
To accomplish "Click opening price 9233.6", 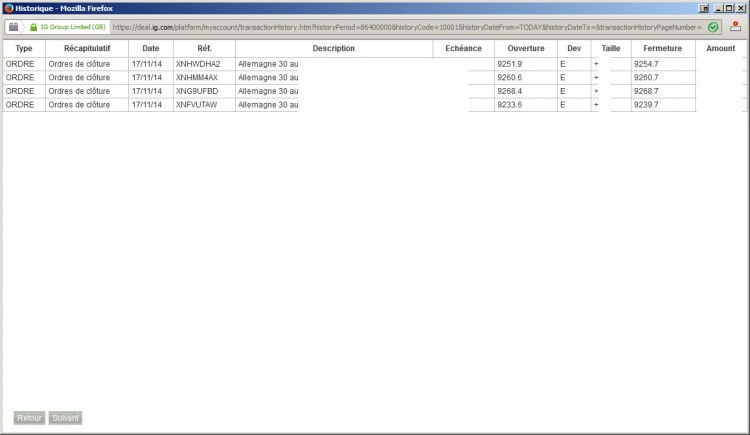I will [x=509, y=105].
